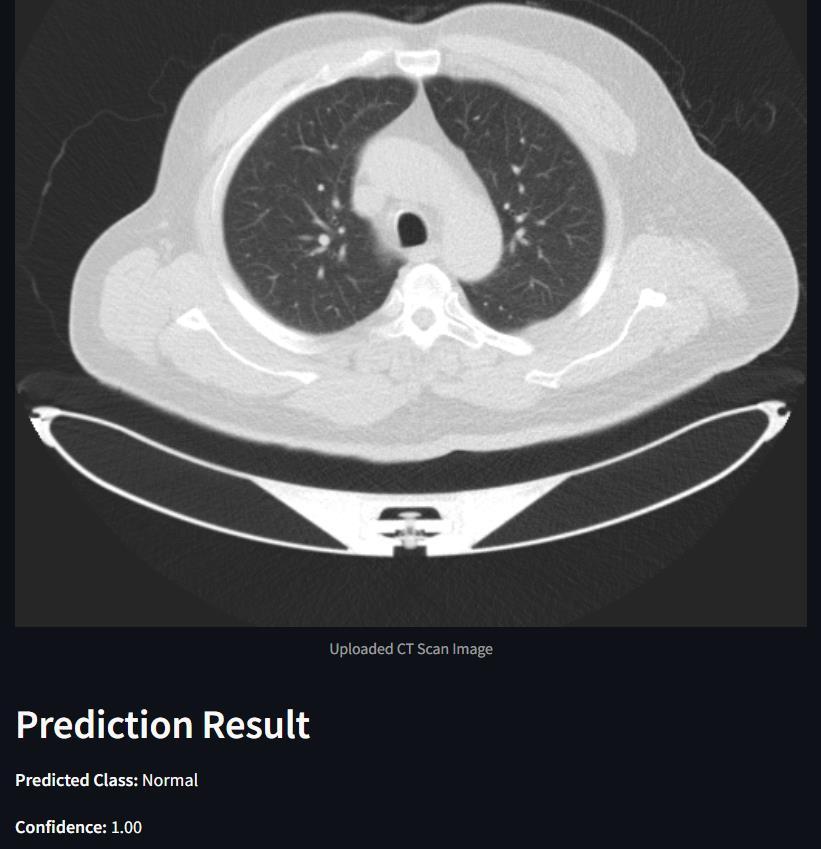
Task: Select the 1.00 confidence value
Action: click(x=127, y=827)
